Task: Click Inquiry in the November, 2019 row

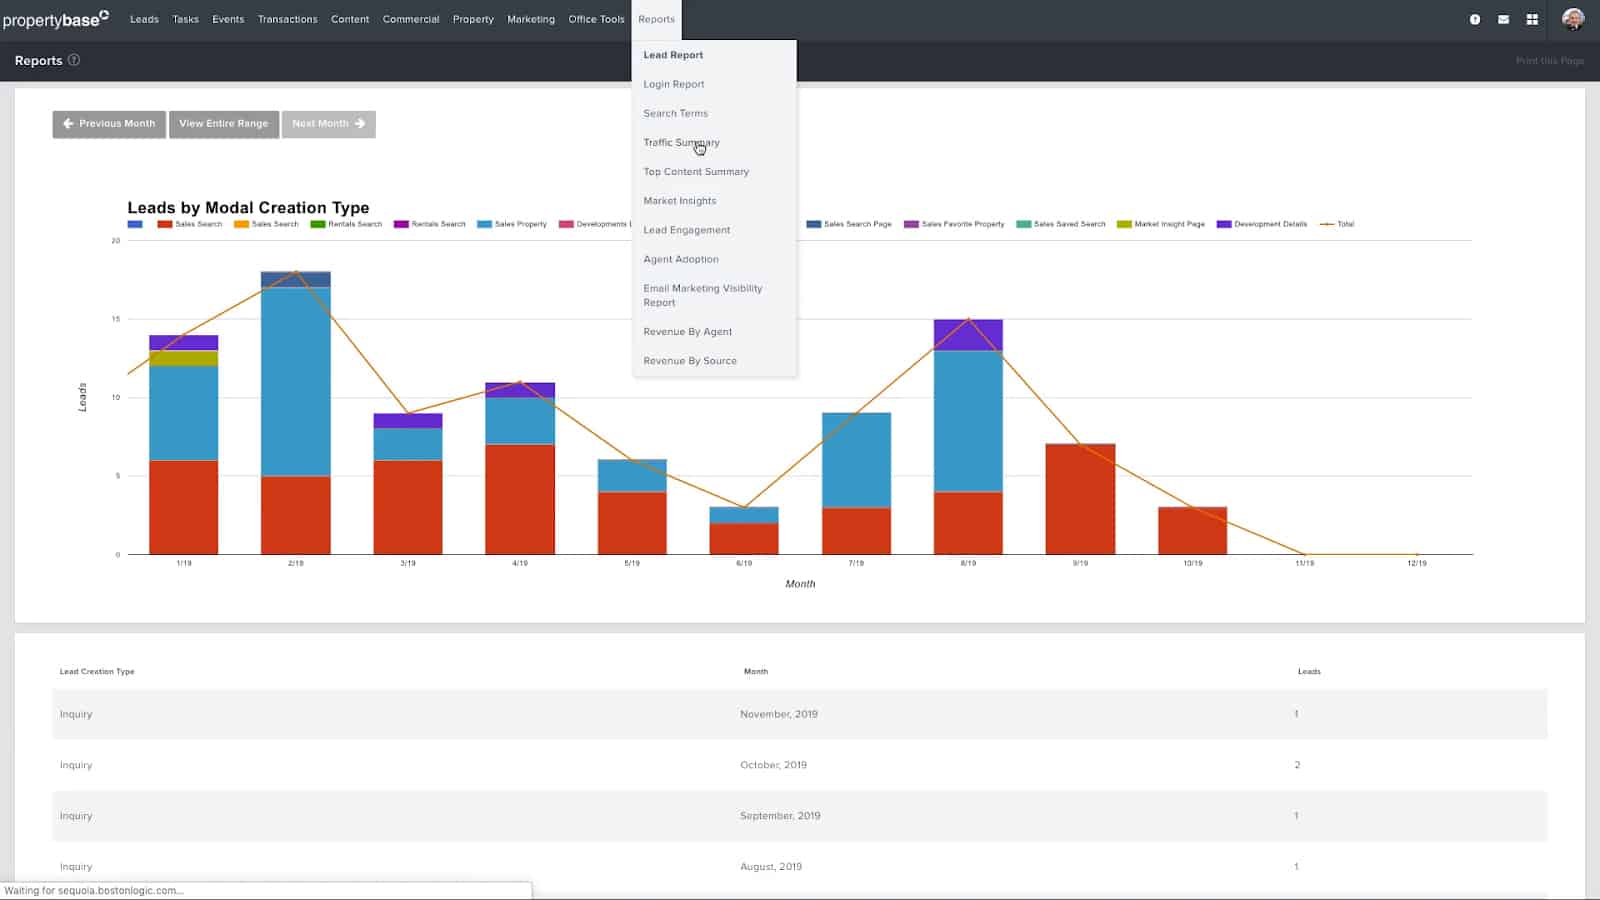Action: click(x=76, y=714)
